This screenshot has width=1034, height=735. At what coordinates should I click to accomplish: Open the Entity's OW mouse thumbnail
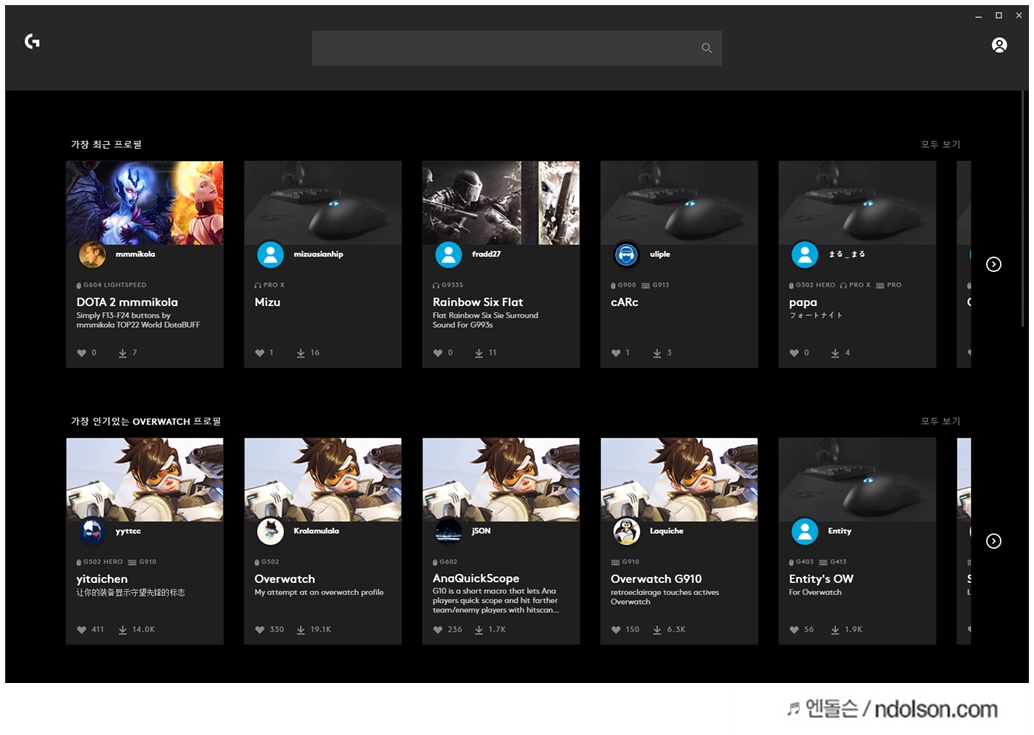point(857,479)
